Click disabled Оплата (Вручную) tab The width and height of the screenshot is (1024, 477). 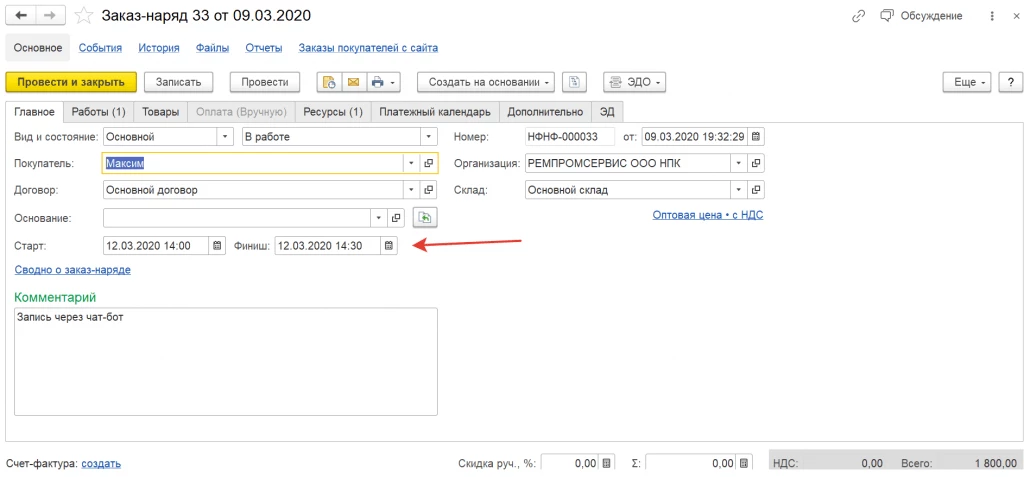[x=242, y=112]
